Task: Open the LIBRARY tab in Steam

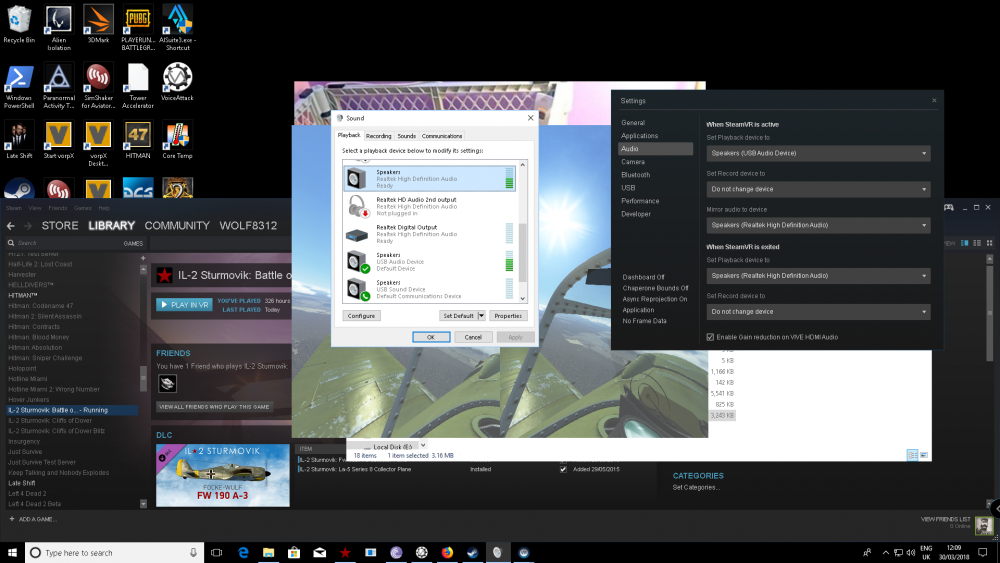Action: pyautogui.click(x=112, y=226)
